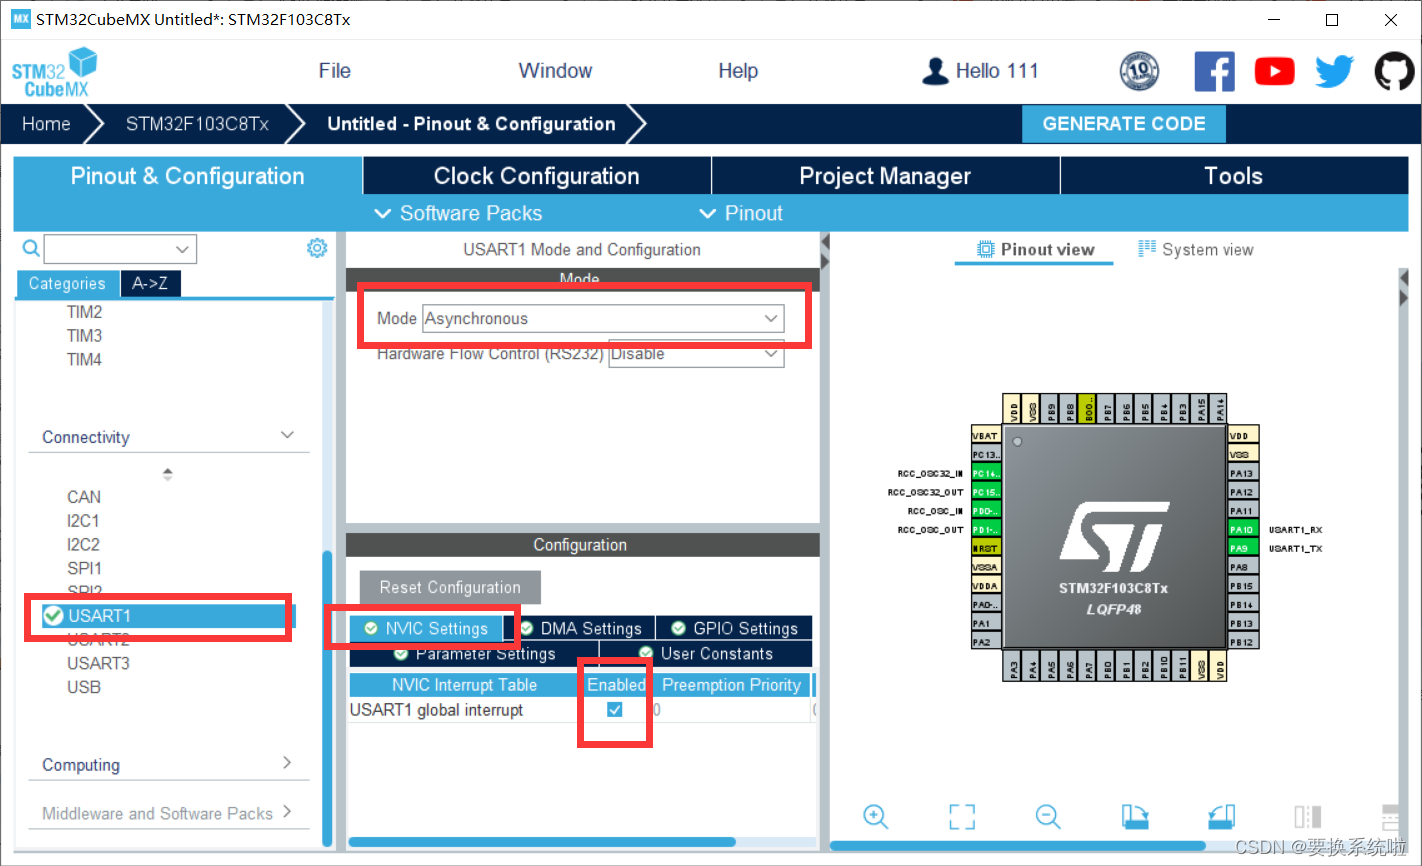Open the categories gear settings icon
Image resolution: width=1422 pixels, height=866 pixels.
317,248
